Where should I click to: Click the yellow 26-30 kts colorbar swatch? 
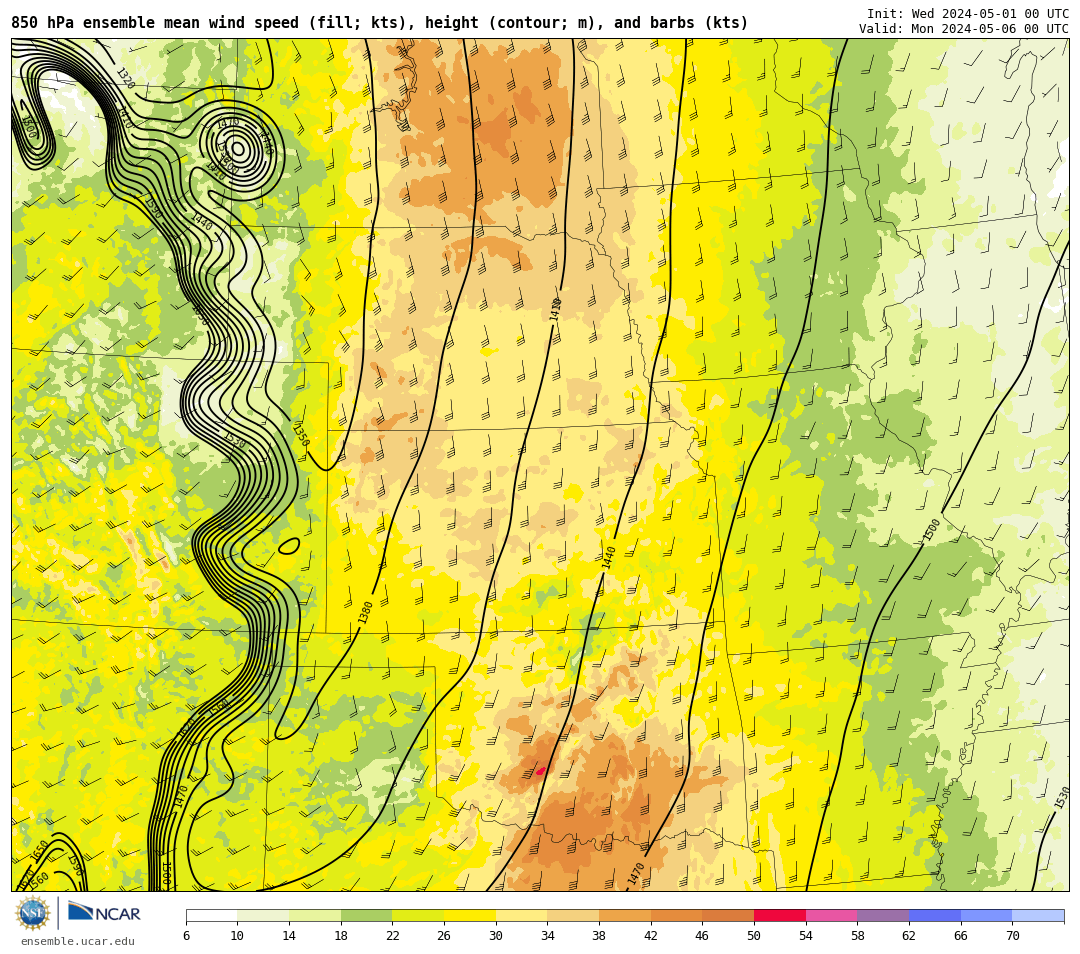point(470,915)
